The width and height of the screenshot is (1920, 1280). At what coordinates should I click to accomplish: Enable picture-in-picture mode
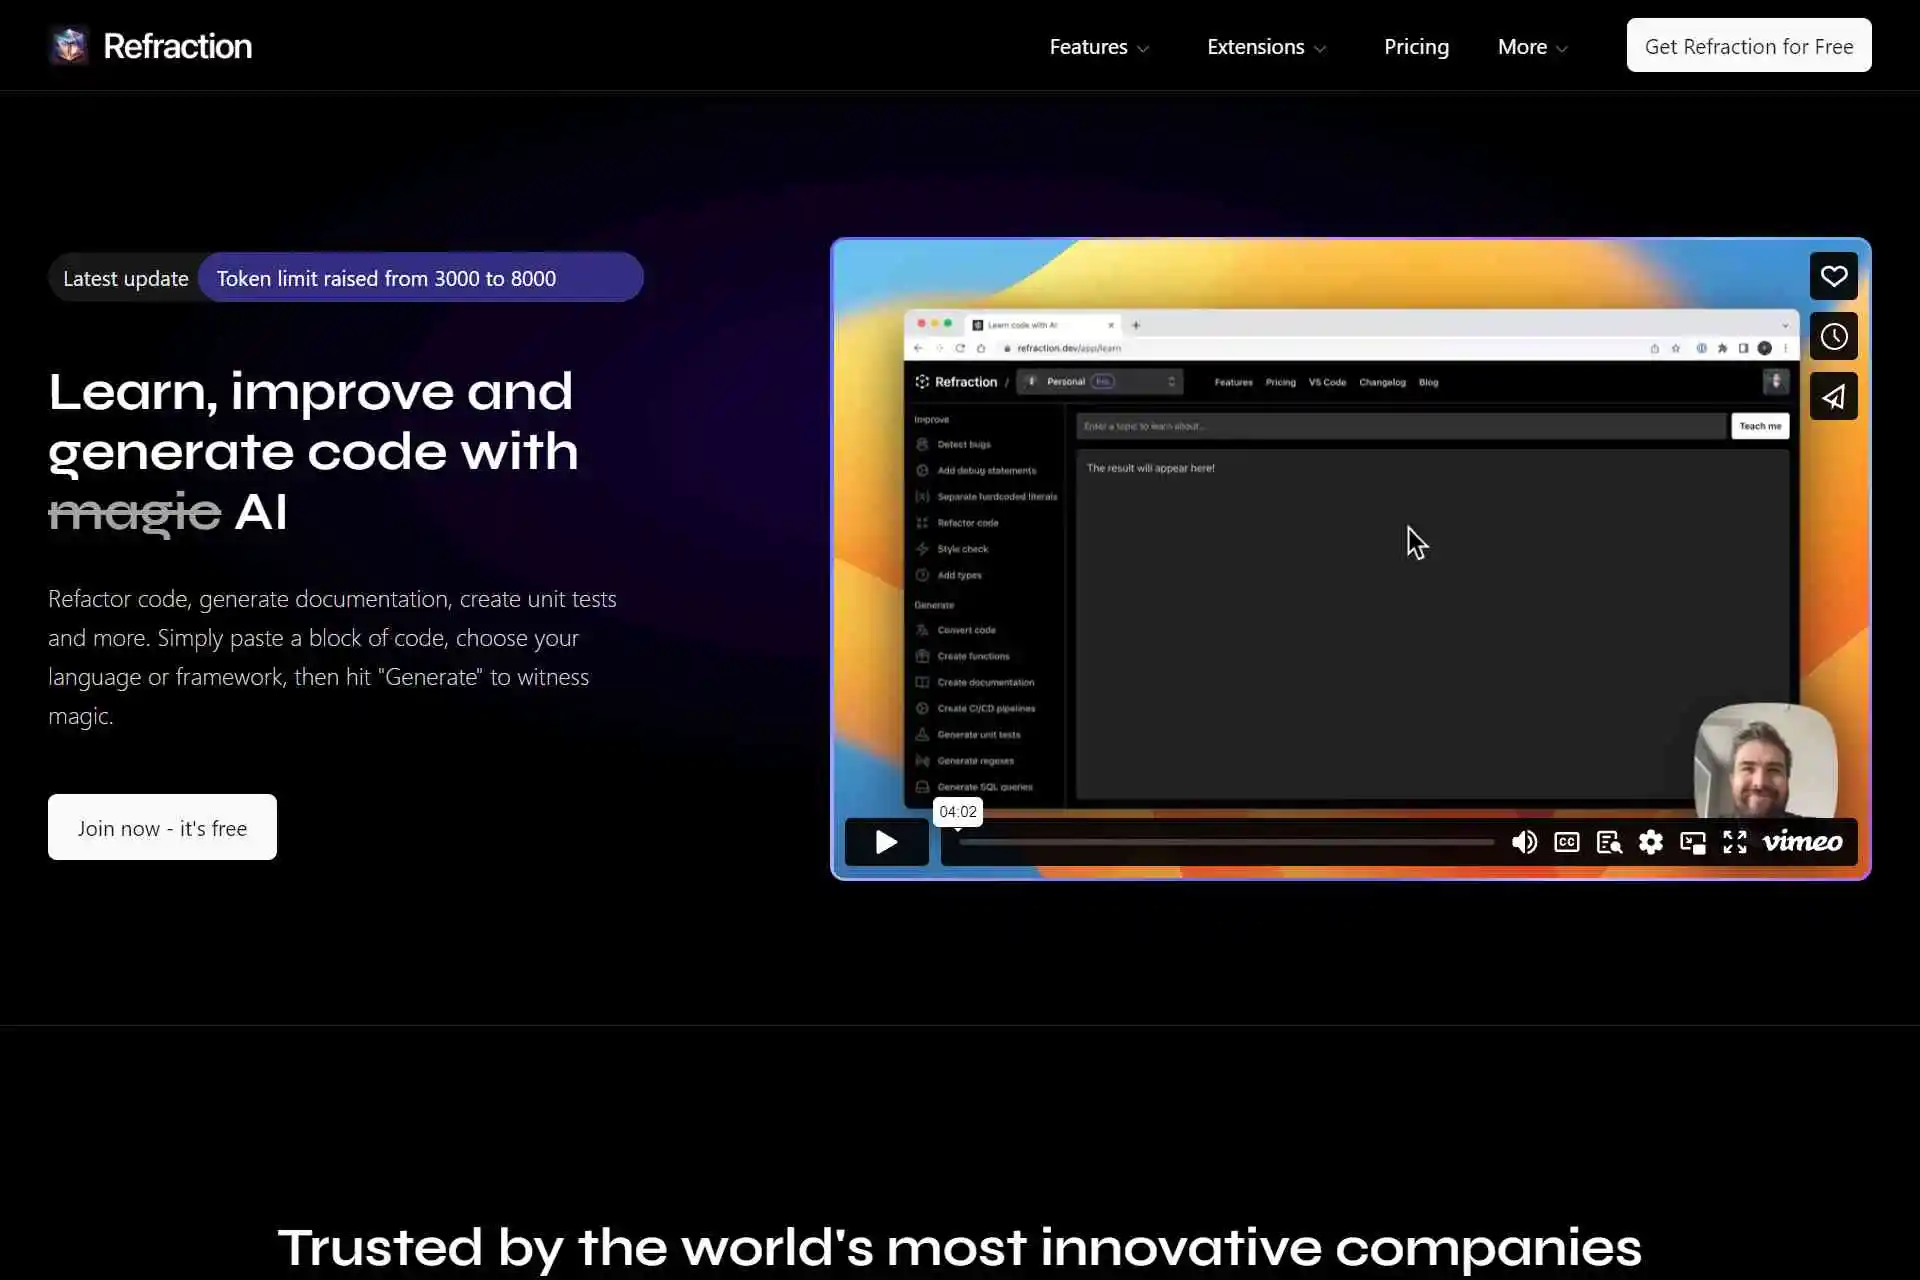[x=1693, y=842]
